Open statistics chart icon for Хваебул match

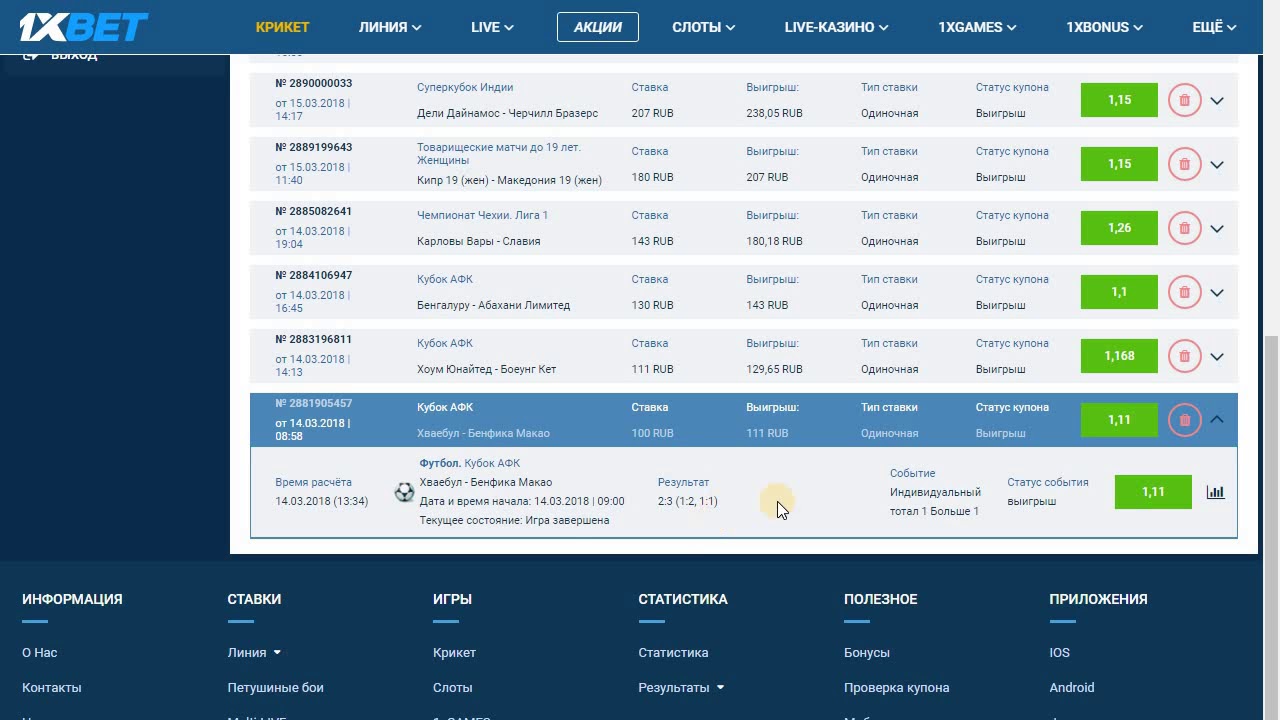[1215, 492]
